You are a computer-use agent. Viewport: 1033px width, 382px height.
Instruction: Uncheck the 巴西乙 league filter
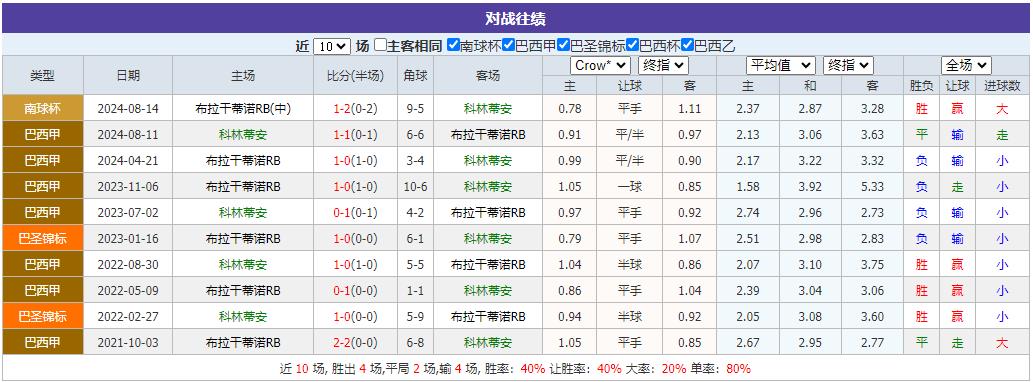coord(687,45)
